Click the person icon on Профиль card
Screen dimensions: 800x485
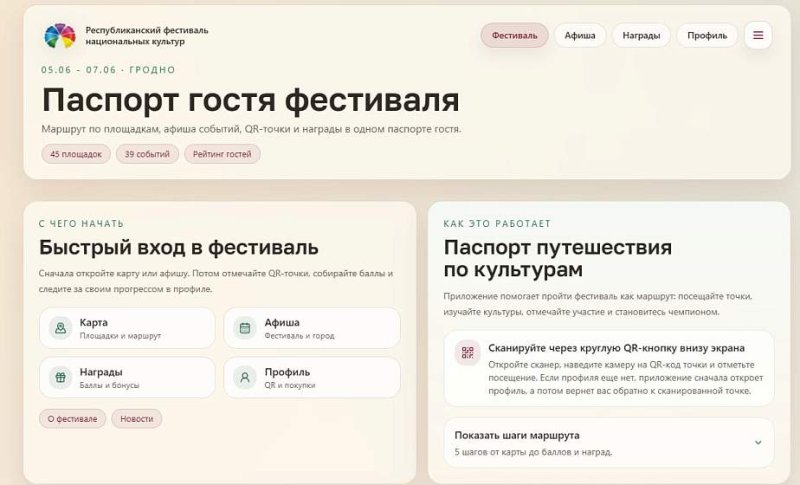coord(245,377)
